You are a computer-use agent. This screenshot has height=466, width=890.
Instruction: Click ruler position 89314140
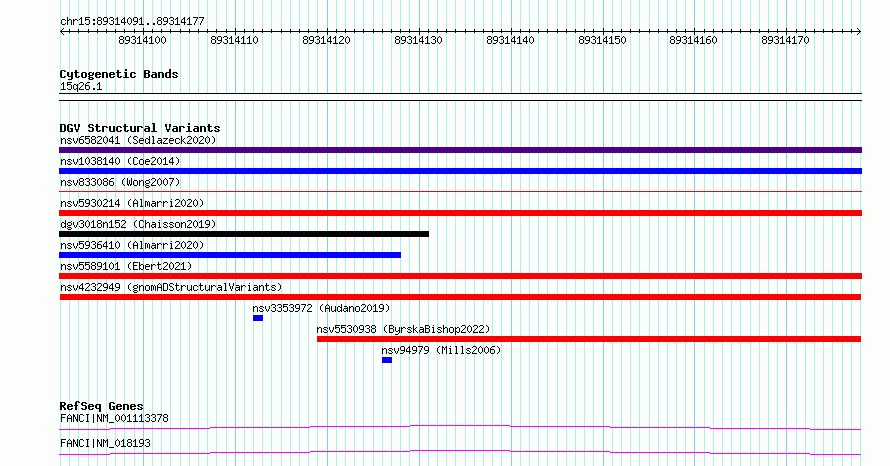click(510, 40)
